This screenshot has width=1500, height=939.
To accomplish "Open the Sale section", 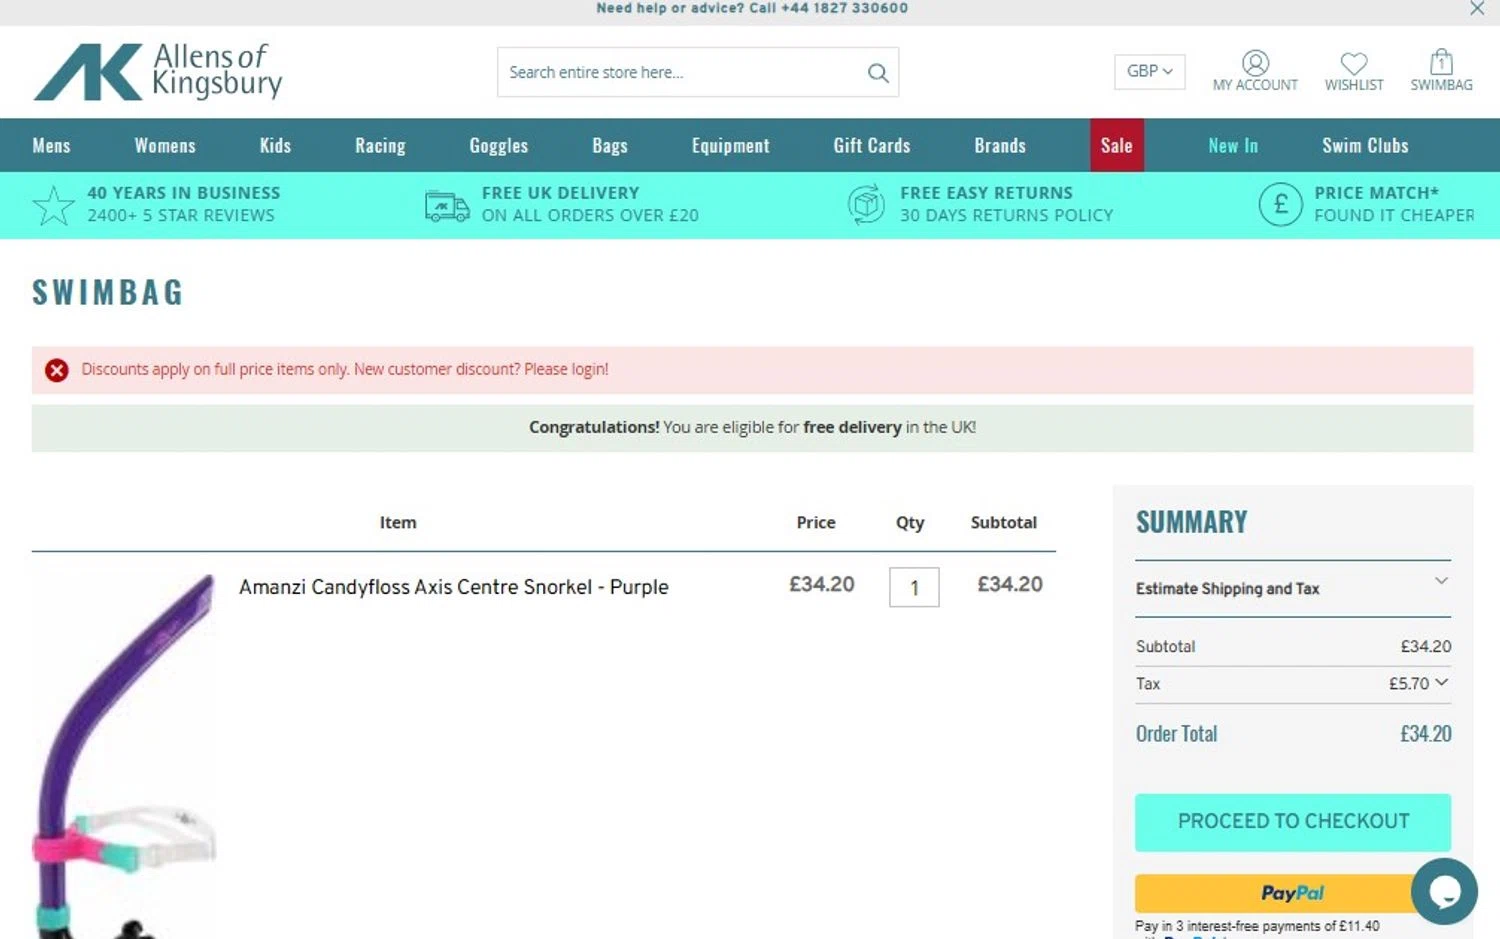I will tap(1117, 146).
